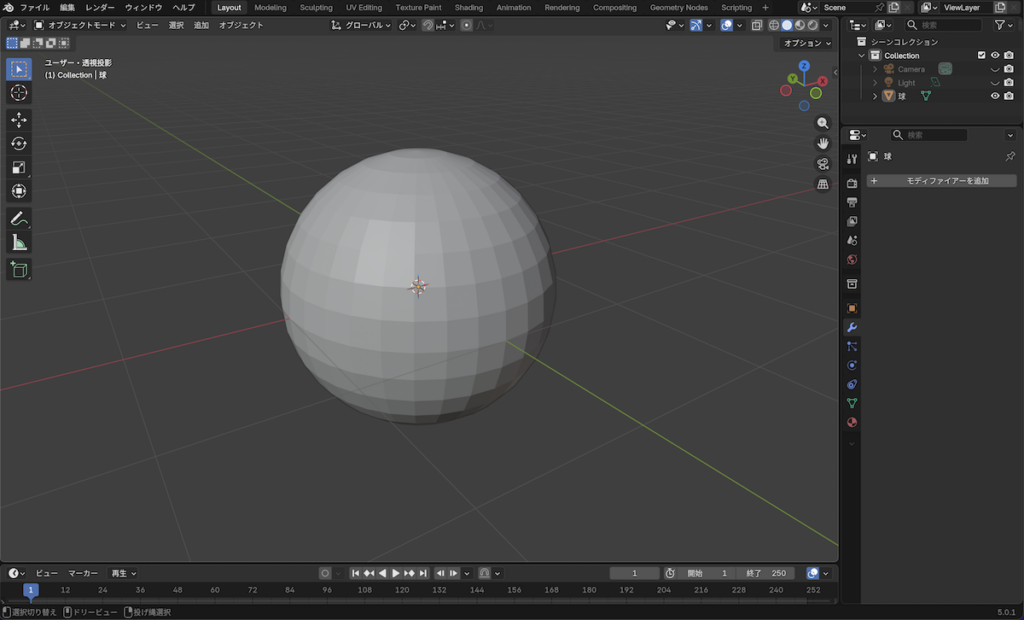Open the オブジェクトモード mode dropdown
The image size is (1024, 620).
[x=80, y=25]
